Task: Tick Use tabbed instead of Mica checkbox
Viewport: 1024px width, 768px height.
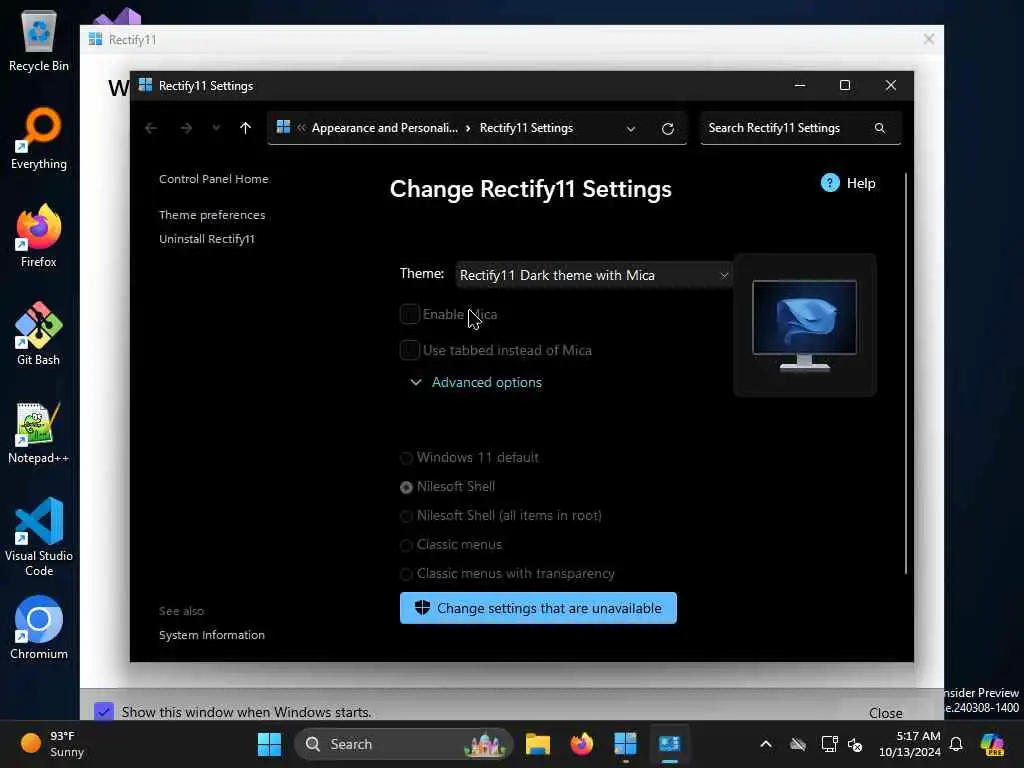Action: [x=409, y=350]
